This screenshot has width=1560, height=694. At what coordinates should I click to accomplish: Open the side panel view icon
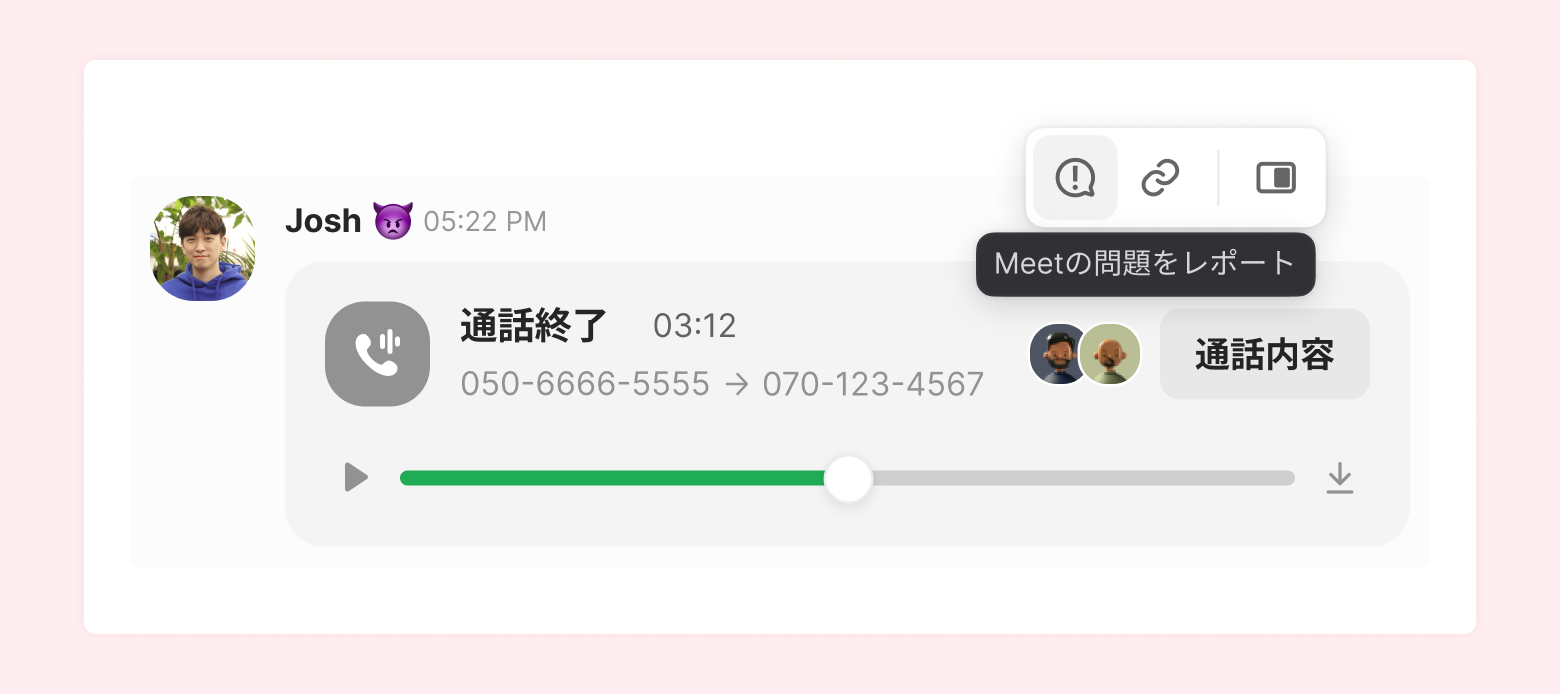1275,178
